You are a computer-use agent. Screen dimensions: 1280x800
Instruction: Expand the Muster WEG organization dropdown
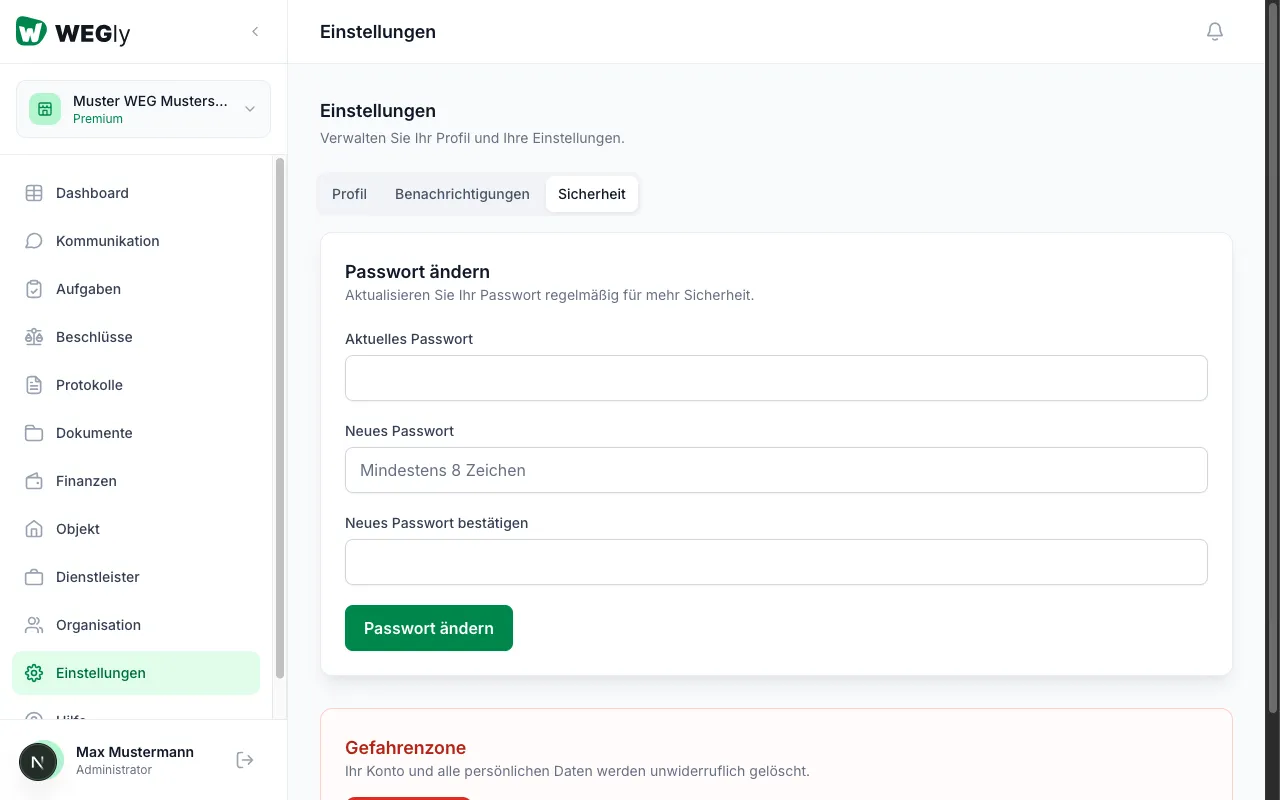[250, 109]
